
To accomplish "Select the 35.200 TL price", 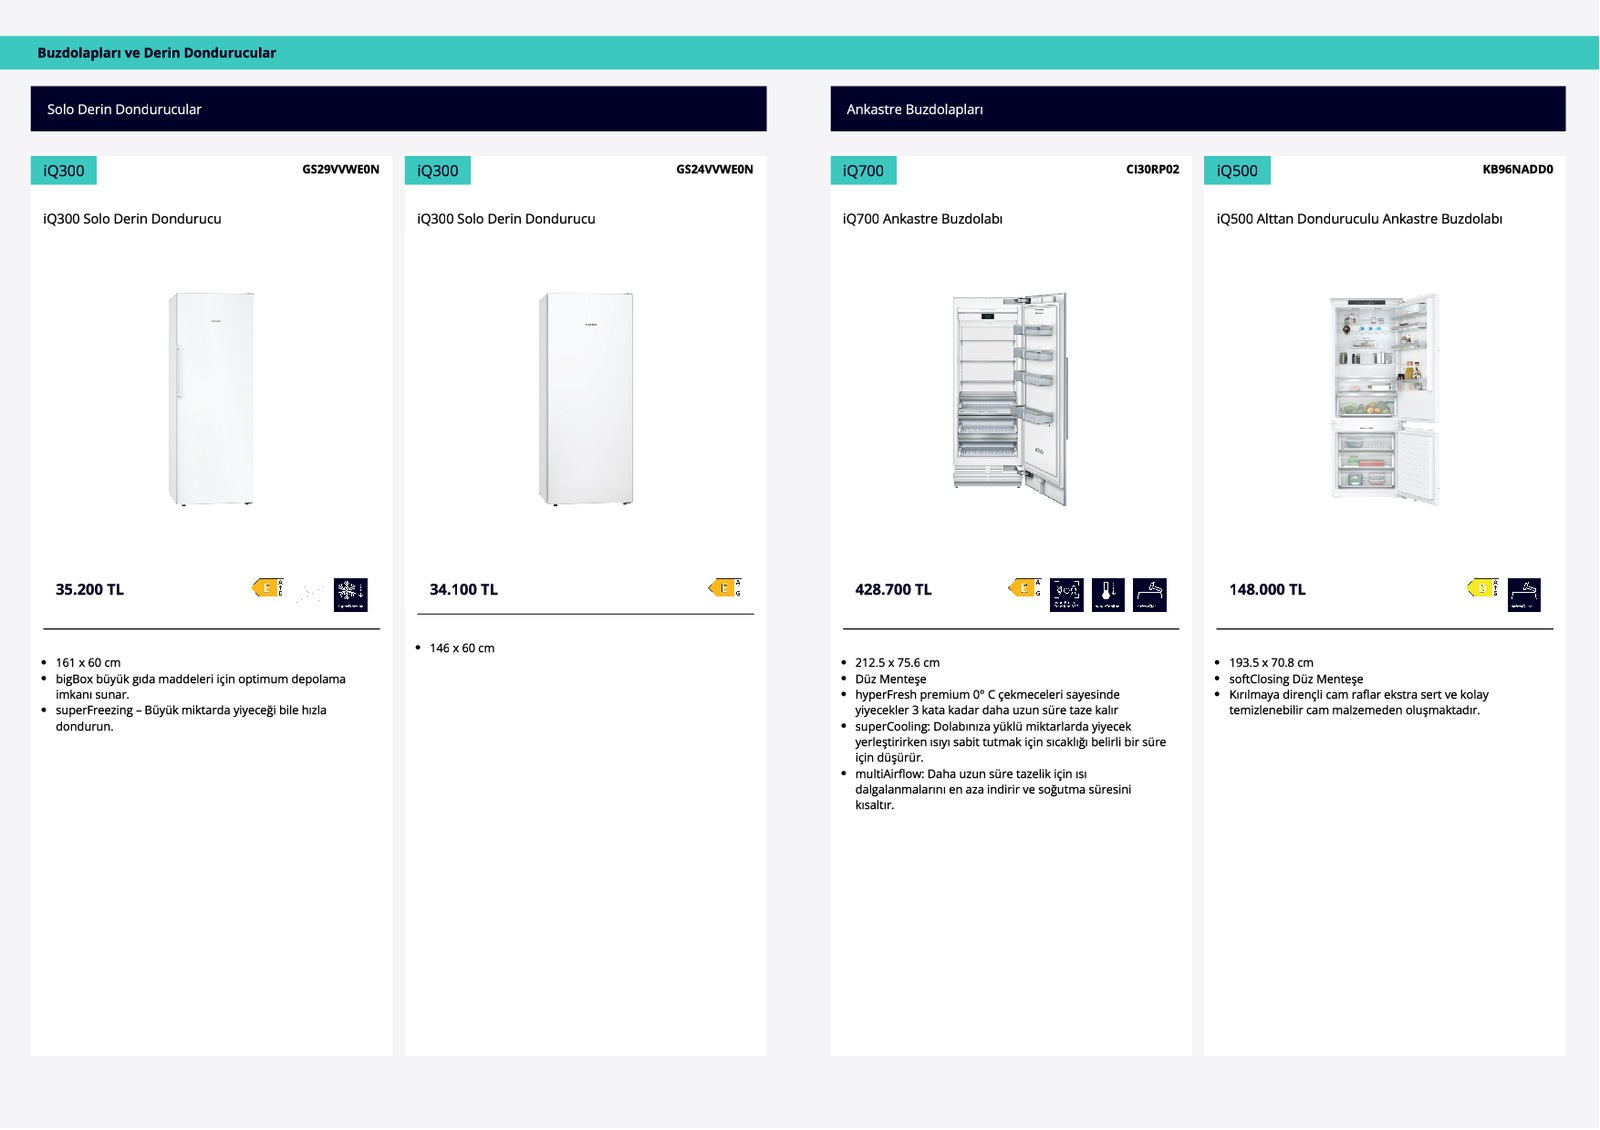I will click(x=90, y=590).
